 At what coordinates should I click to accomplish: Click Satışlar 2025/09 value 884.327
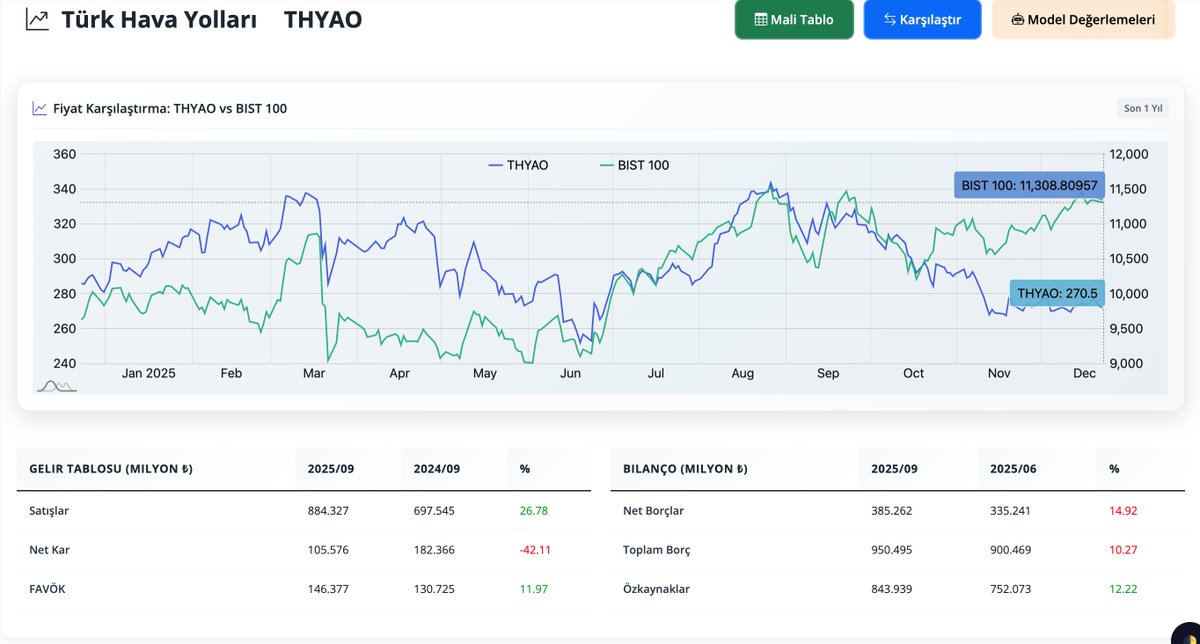pyautogui.click(x=329, y=510)
